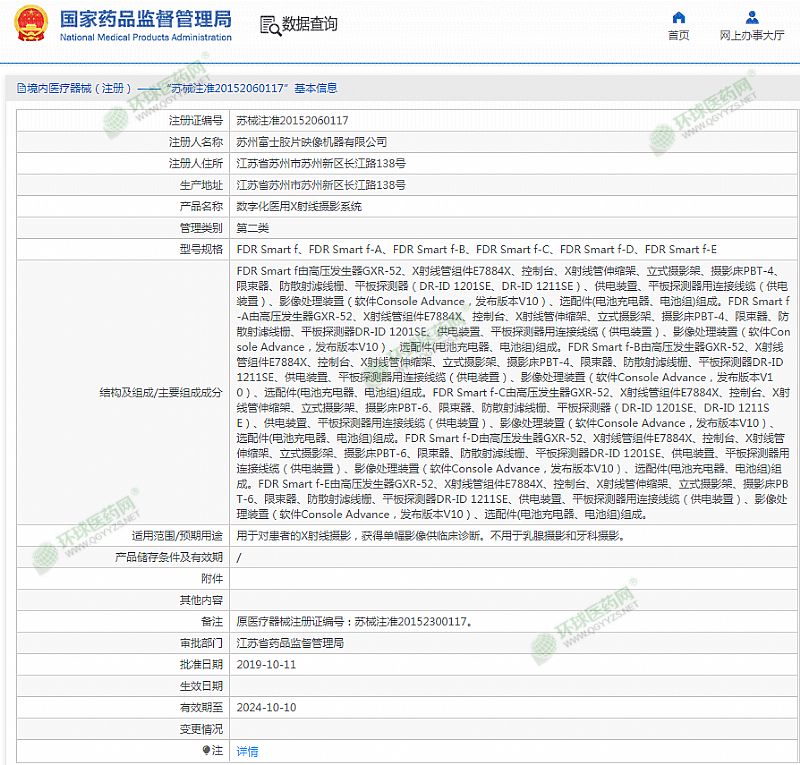The image size is (800, 765).
Task: Click the model list starting with FDR Smart f
Action: click(x=476, y=250)
